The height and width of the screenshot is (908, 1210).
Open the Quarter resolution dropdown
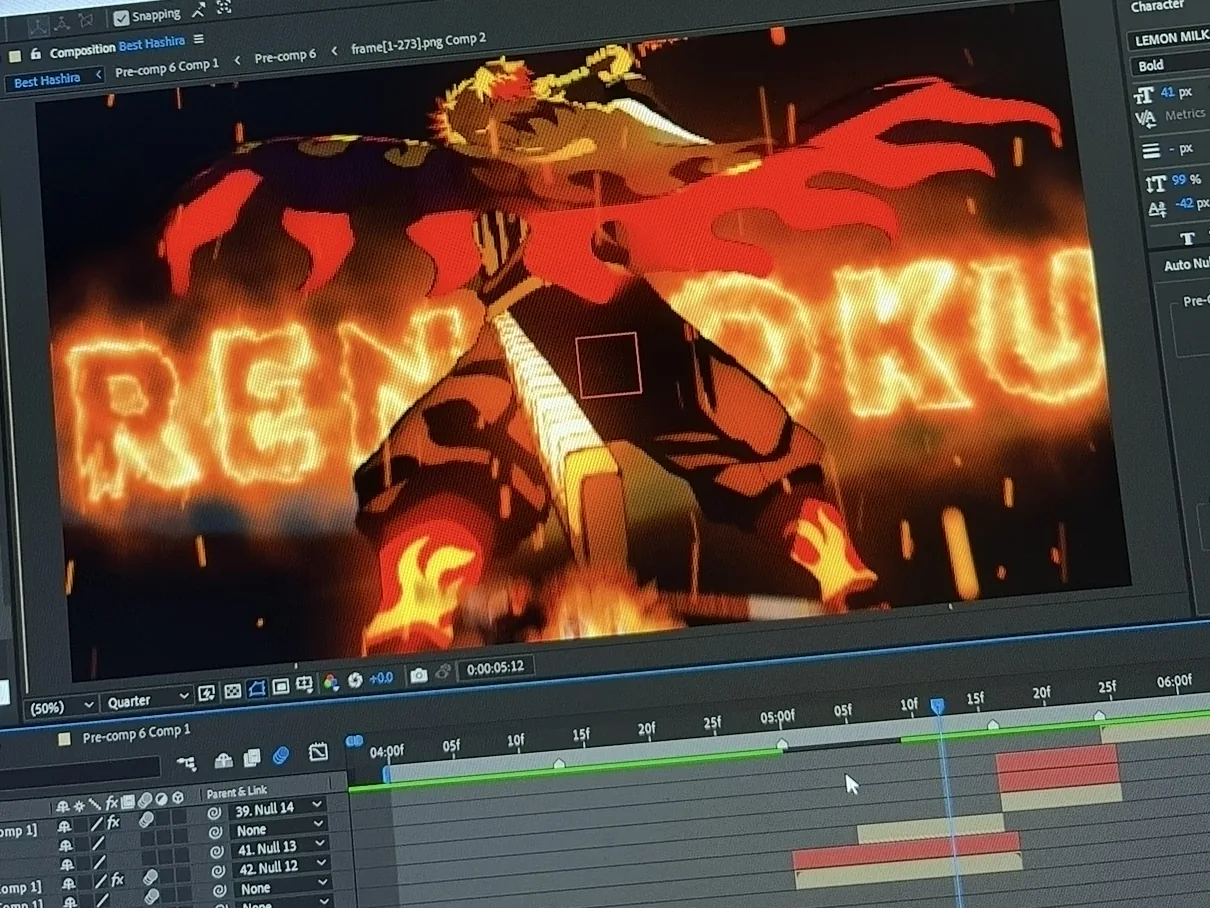(146, 700)
